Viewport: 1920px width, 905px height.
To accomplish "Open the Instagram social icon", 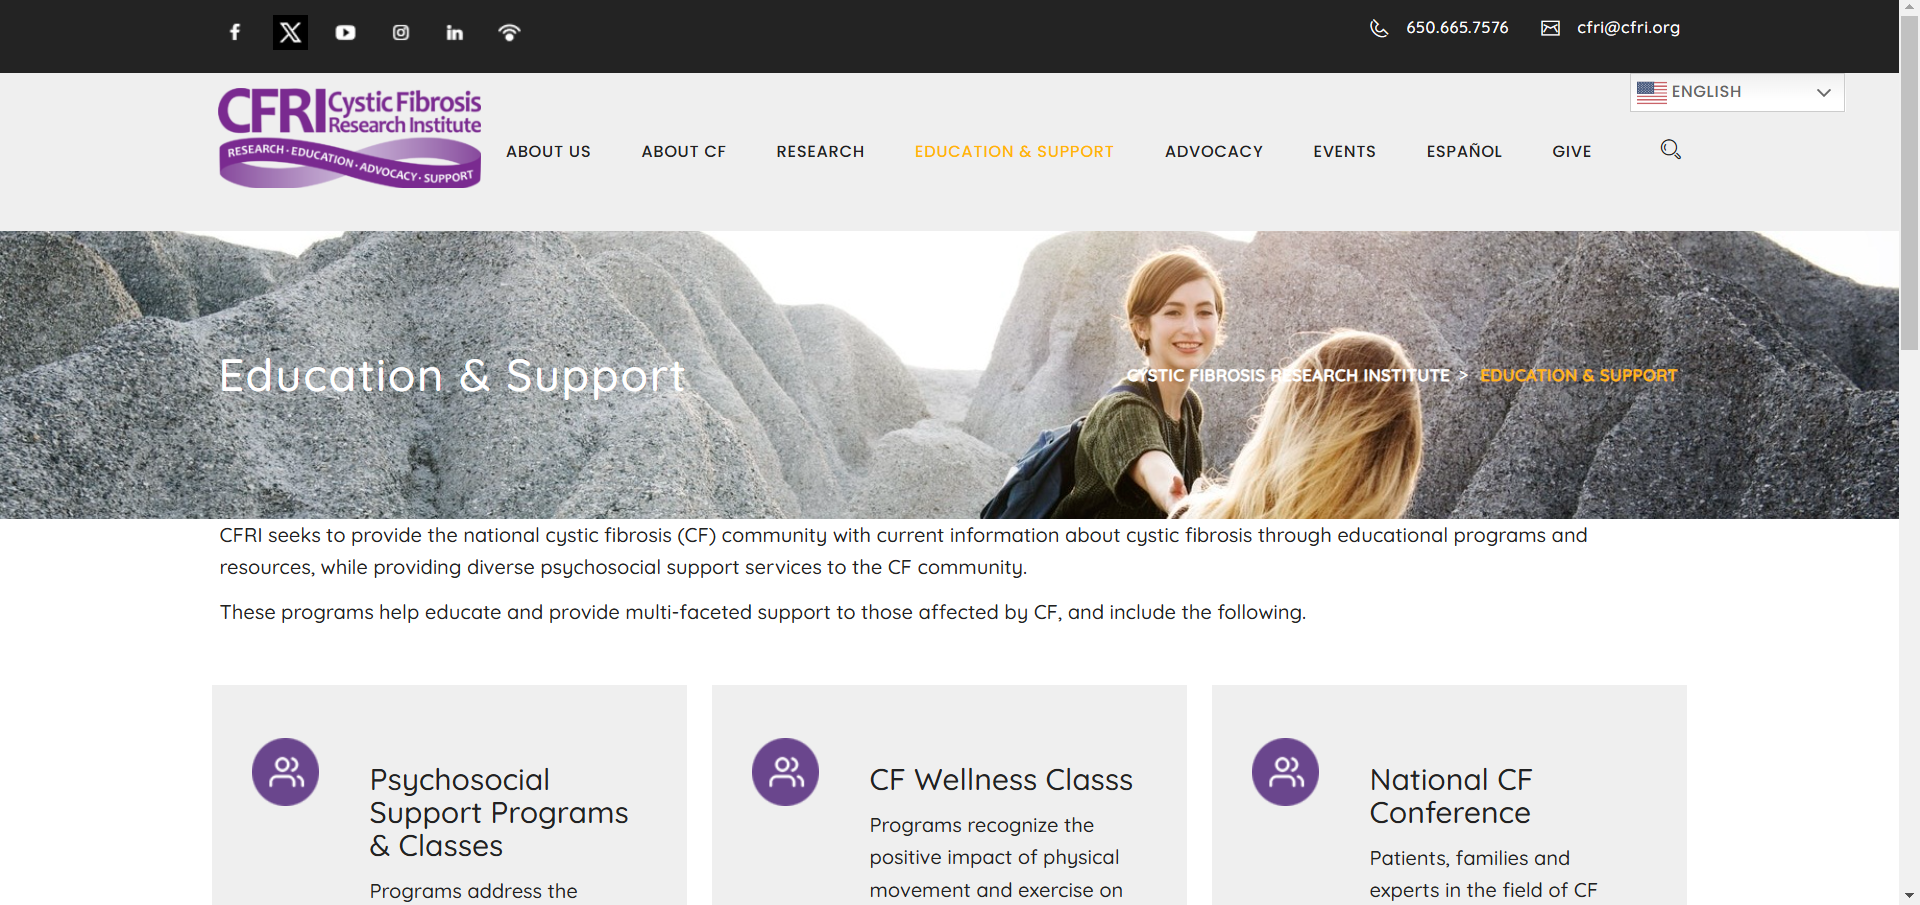I will (x=400, y=32).
